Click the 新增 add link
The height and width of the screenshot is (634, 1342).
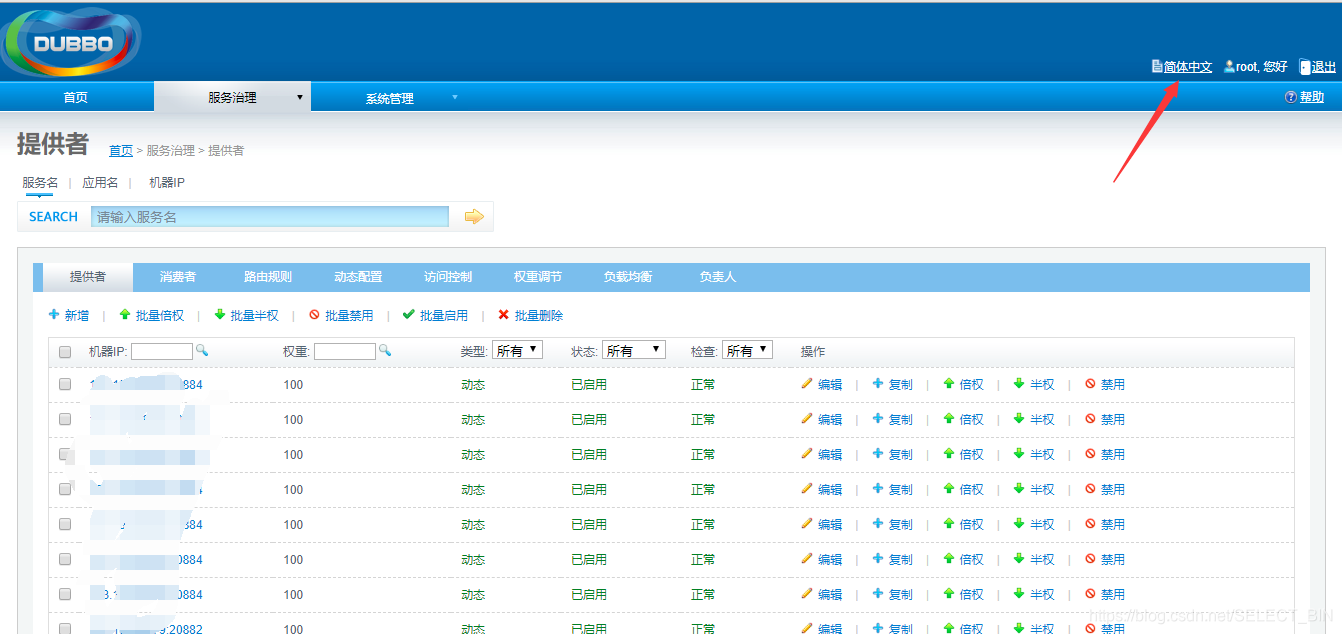pyautogui.click(x=77, y=315)
